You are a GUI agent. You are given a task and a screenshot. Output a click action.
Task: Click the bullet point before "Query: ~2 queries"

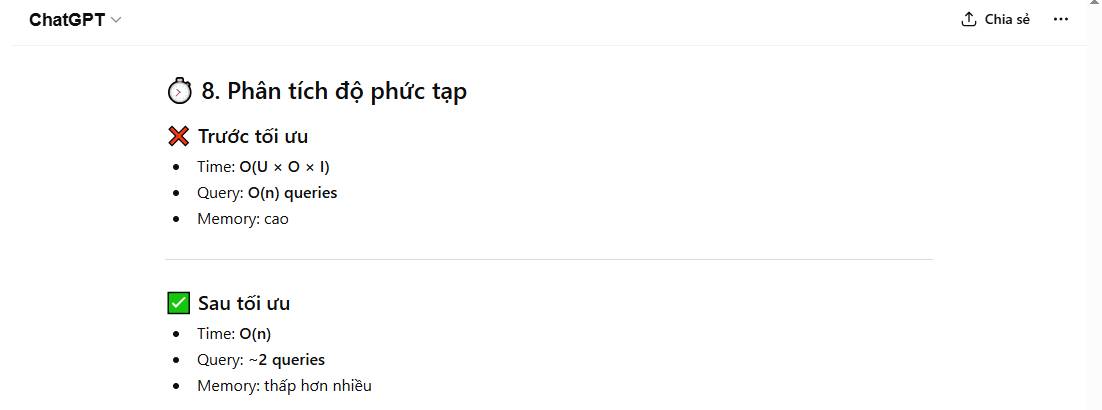(x=177, y=360)
